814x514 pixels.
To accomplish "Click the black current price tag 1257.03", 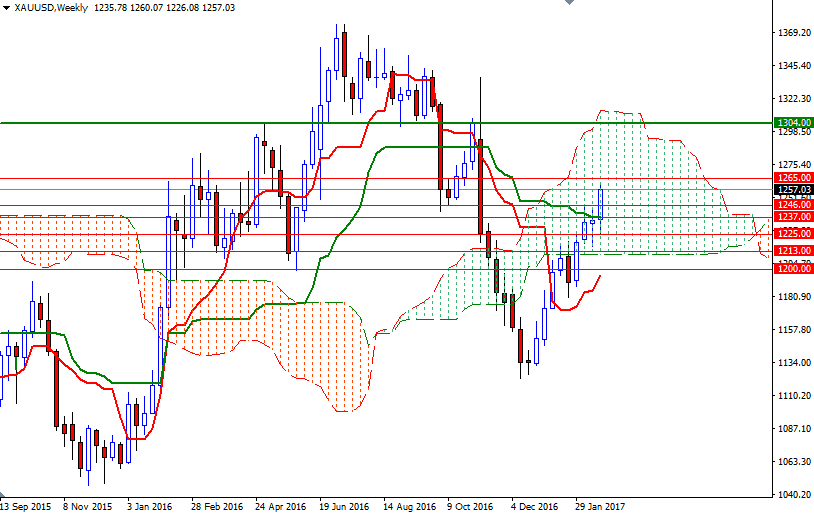I will [793, 189].
